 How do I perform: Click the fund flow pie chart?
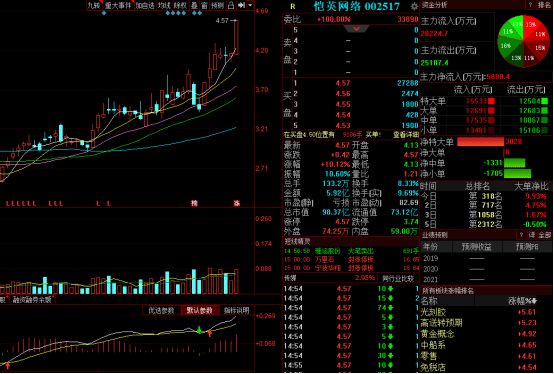pyautogui.click(x=523, y=41)
